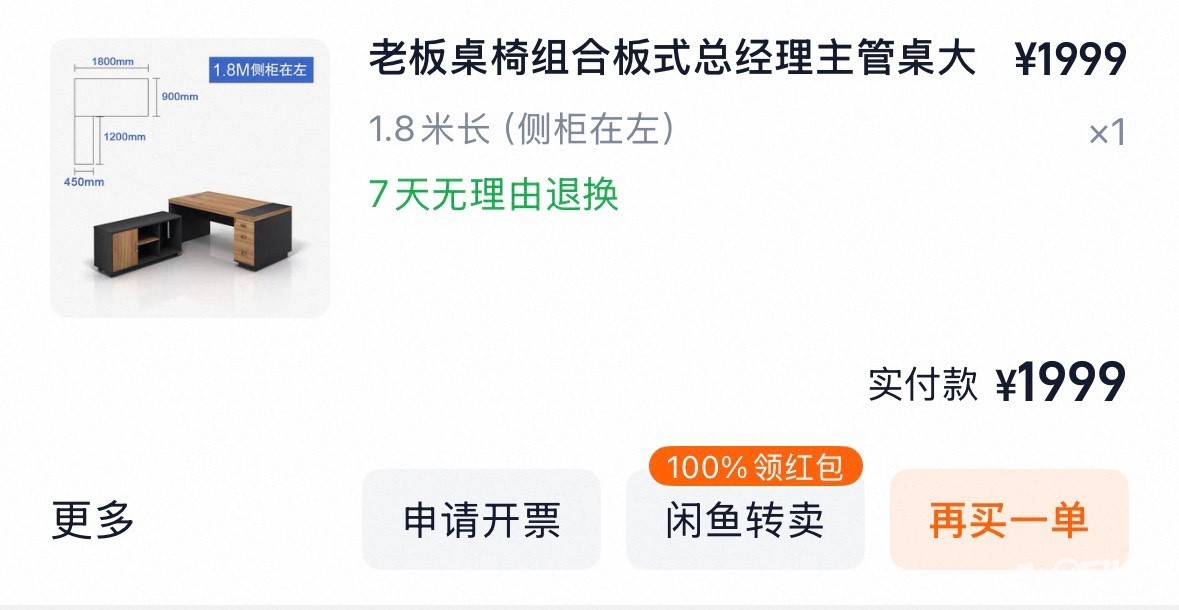This screenshot has height=610, width=1179.
Task: Tap the 1.8M侧柜在左 blue tag on image
Action: pyautogui.click(x=259, y=70)
